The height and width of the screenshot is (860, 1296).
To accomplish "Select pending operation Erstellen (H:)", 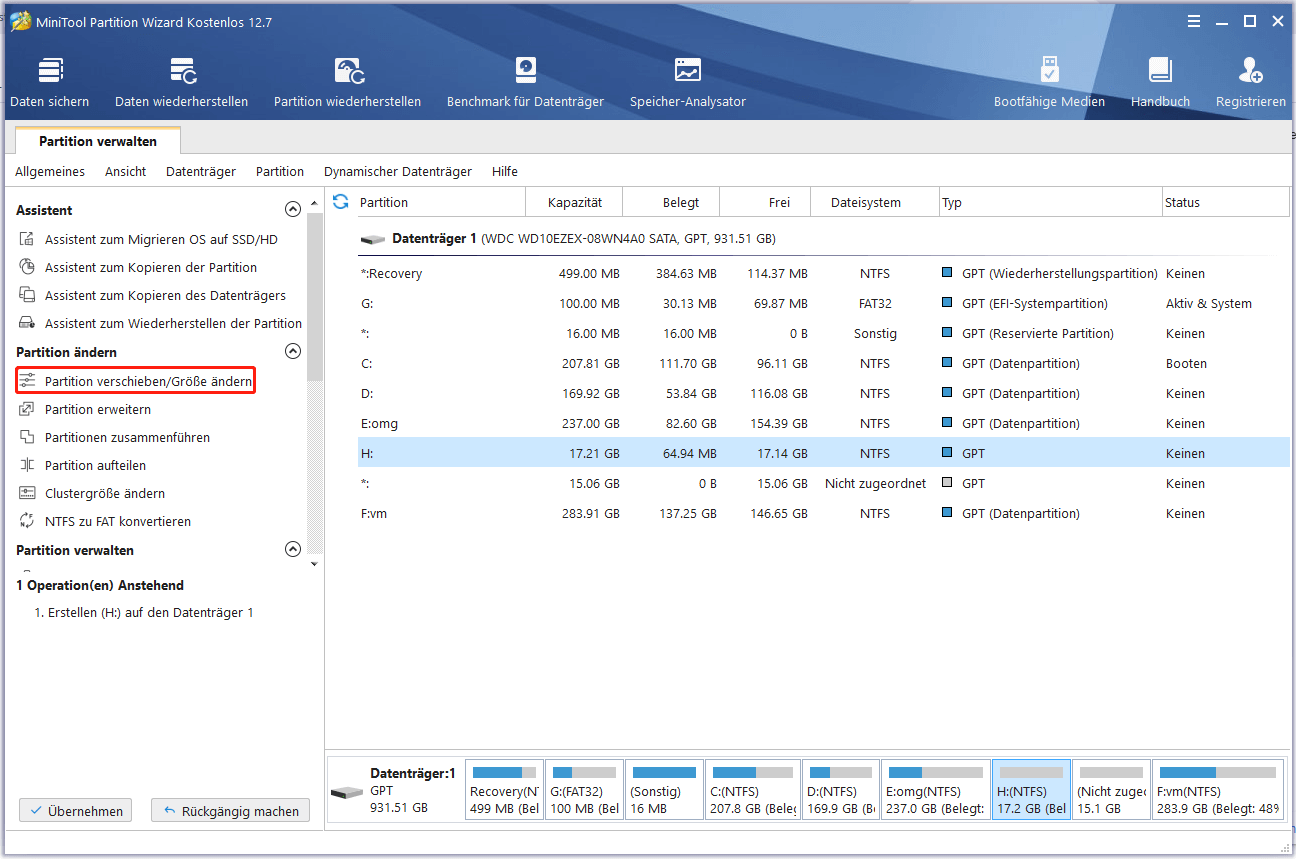I will pos(144,613).
